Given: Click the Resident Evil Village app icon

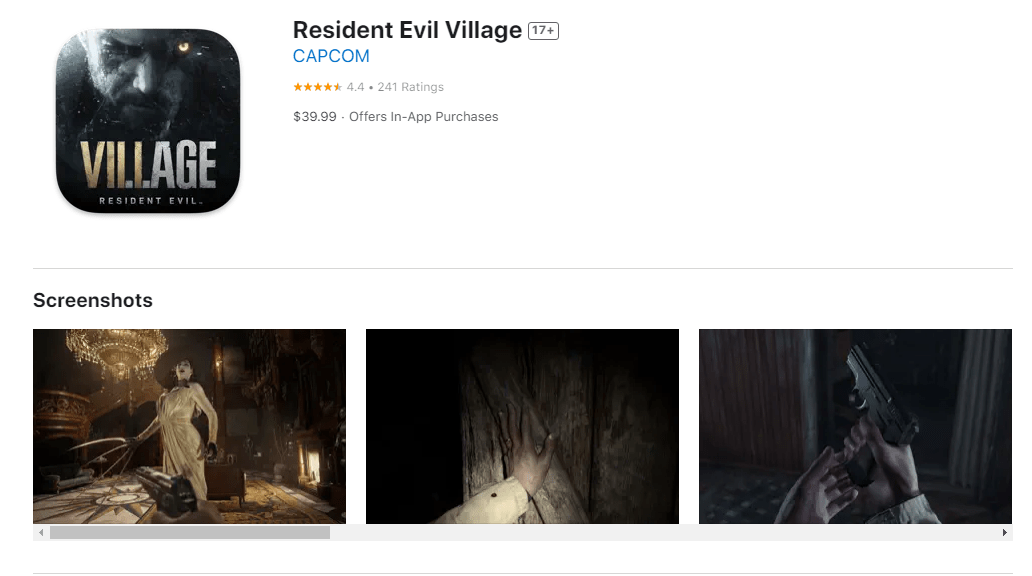Looking at the screenshot, I should click(148, 120).
